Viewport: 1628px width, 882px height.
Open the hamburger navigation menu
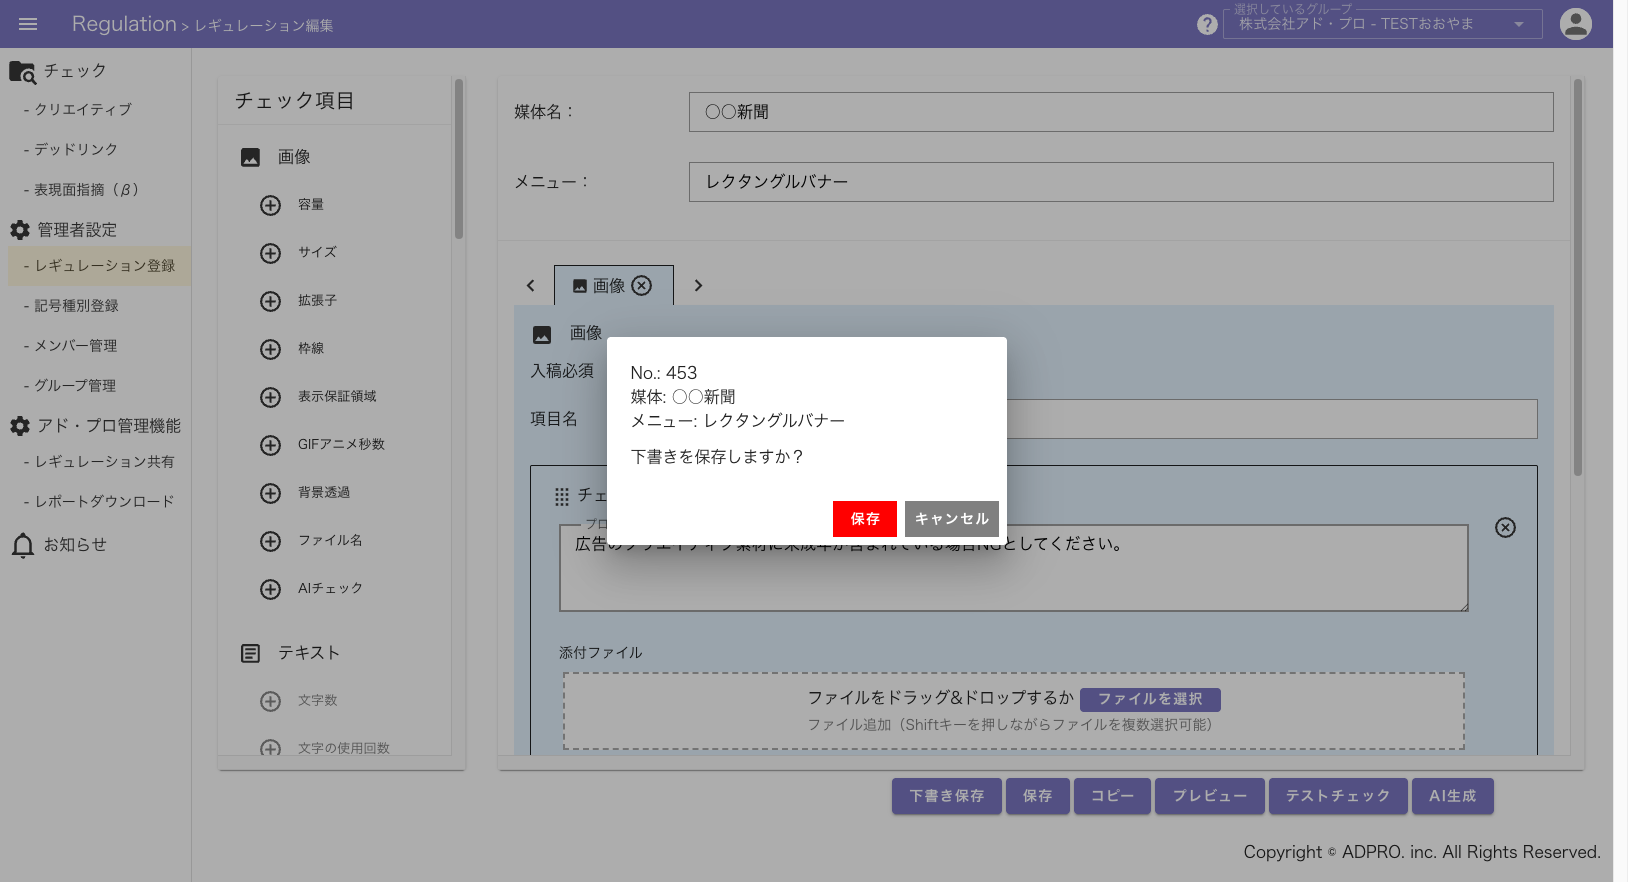point(28,24)
